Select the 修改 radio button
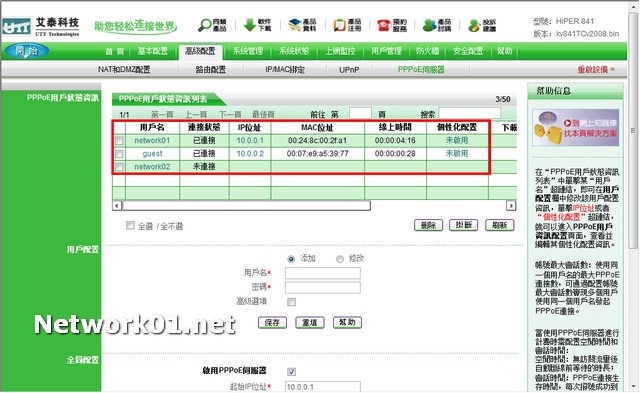 (x=340, y=259)
